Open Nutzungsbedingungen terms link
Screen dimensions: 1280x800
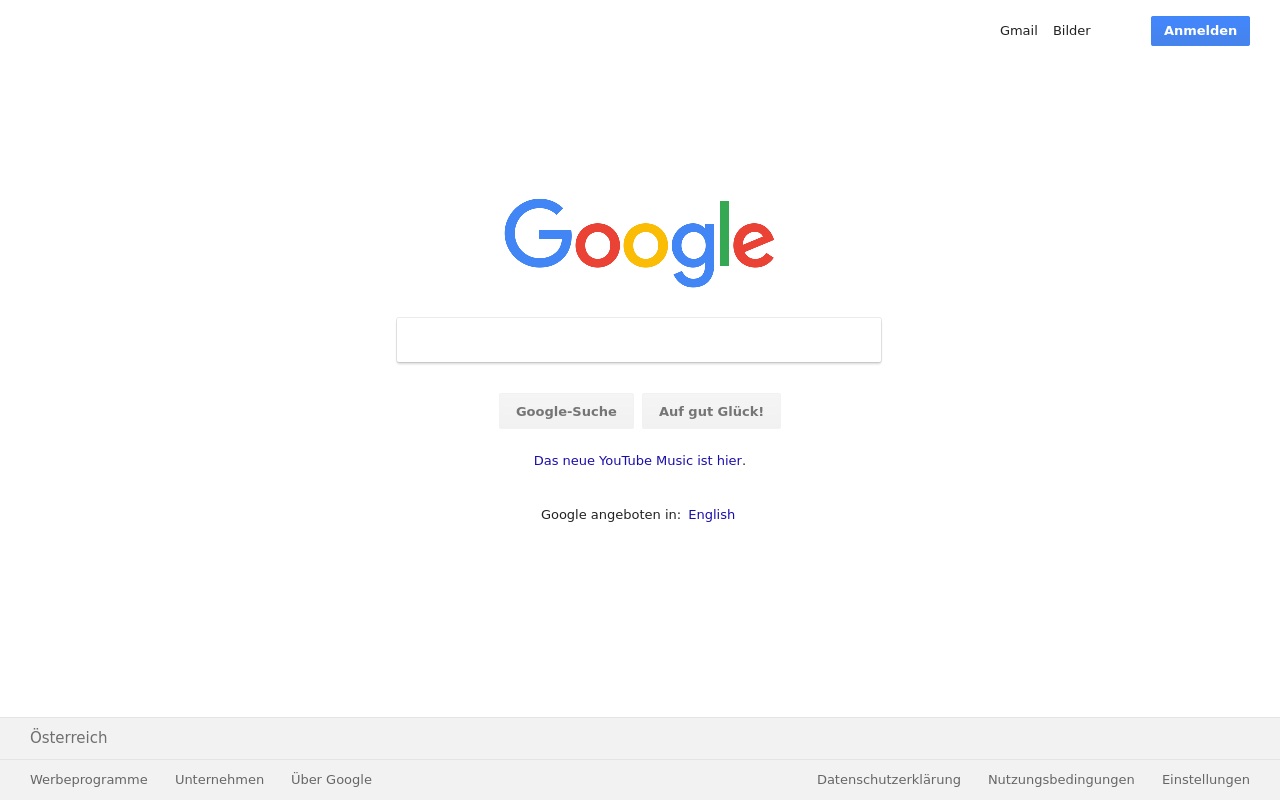[x=1061, y=780]
